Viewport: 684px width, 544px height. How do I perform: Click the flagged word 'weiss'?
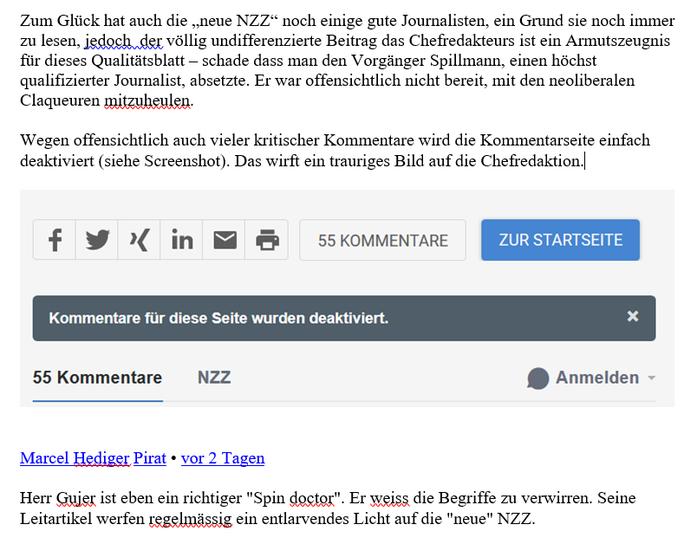click(x=389, y=498)
